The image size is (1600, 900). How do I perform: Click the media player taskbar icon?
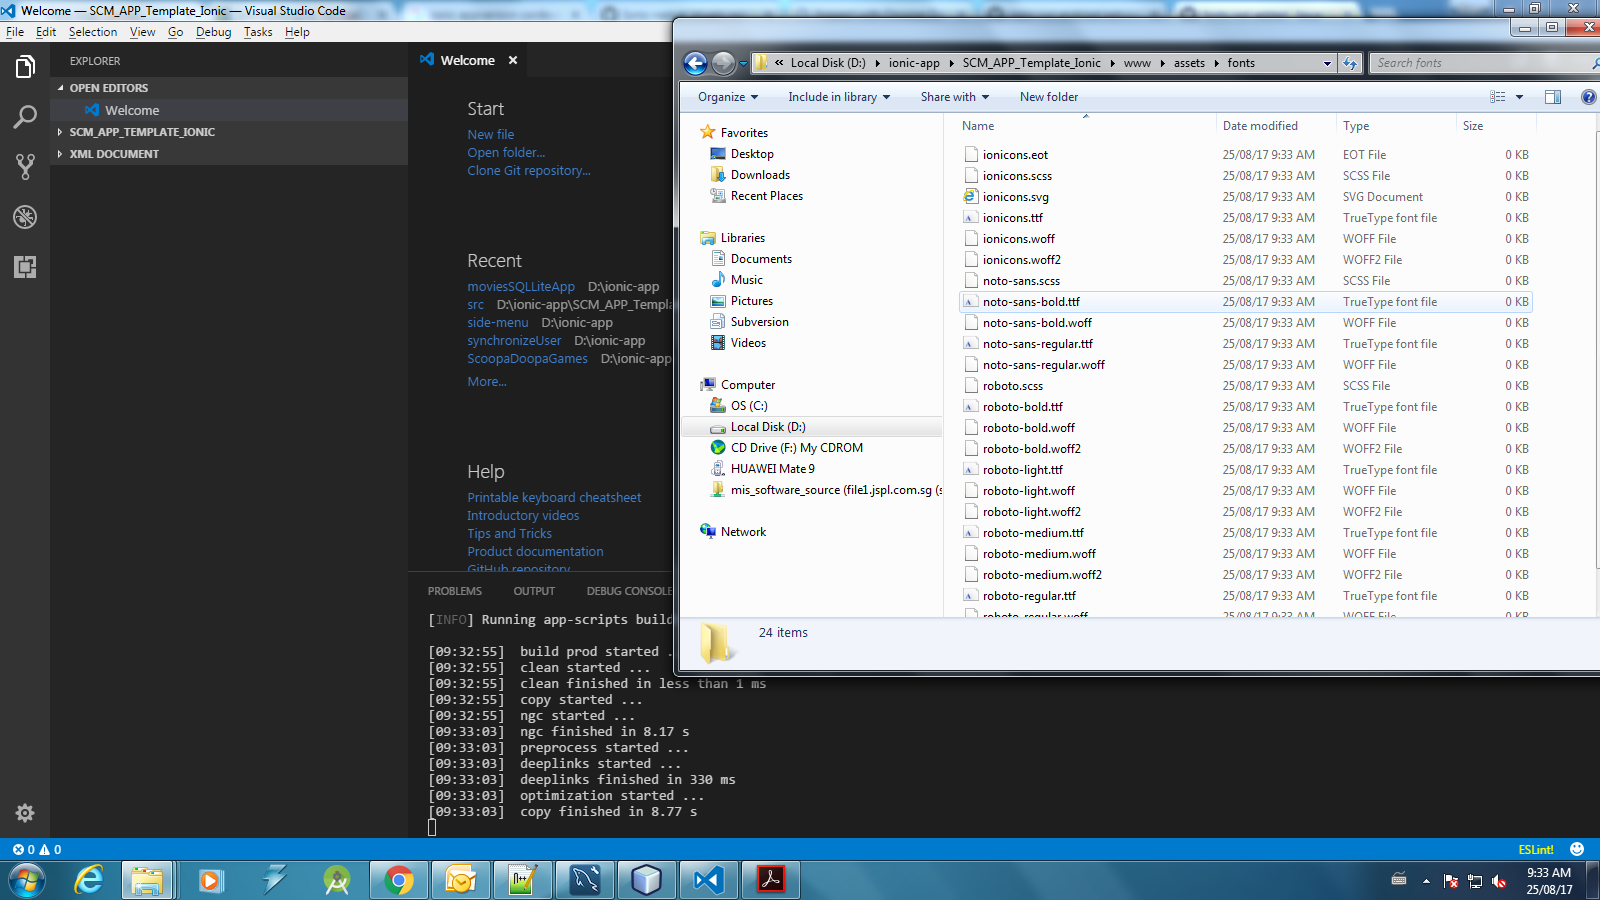click(209, 880)
